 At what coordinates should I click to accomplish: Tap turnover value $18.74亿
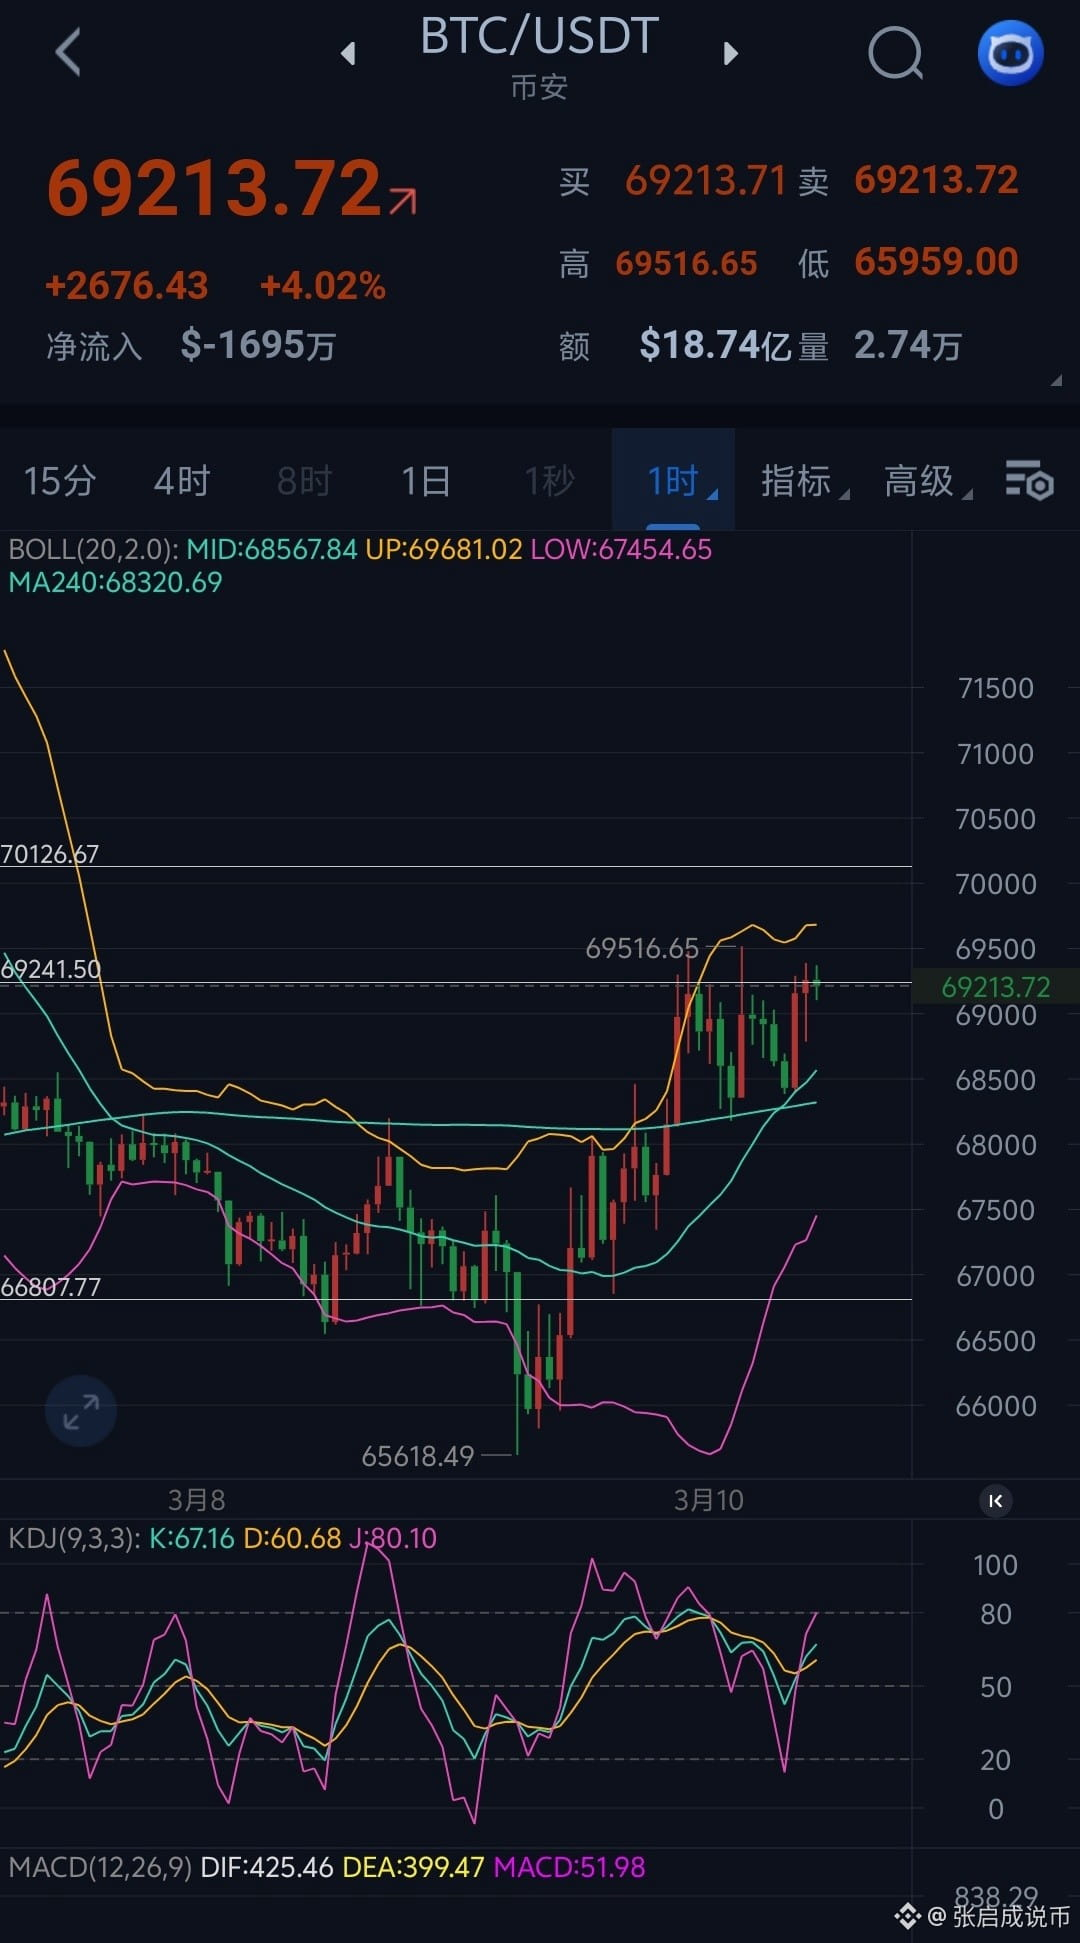pyautogui.click(x=715, y=346)
